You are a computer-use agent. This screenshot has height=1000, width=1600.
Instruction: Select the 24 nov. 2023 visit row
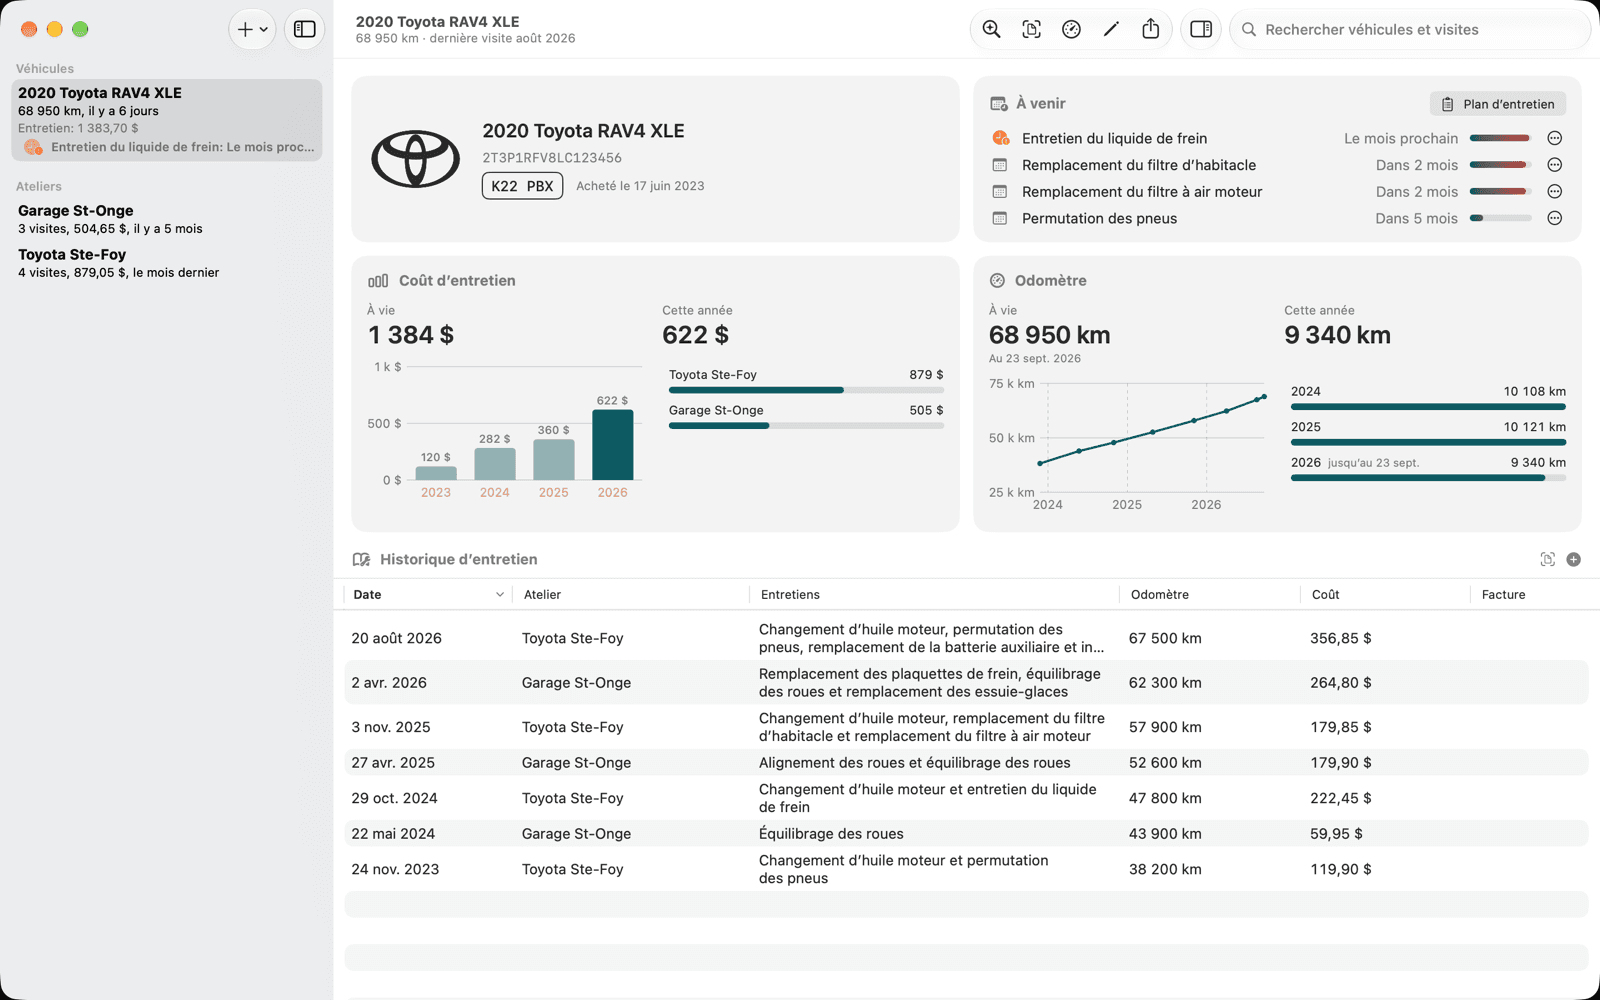(966, 869)
